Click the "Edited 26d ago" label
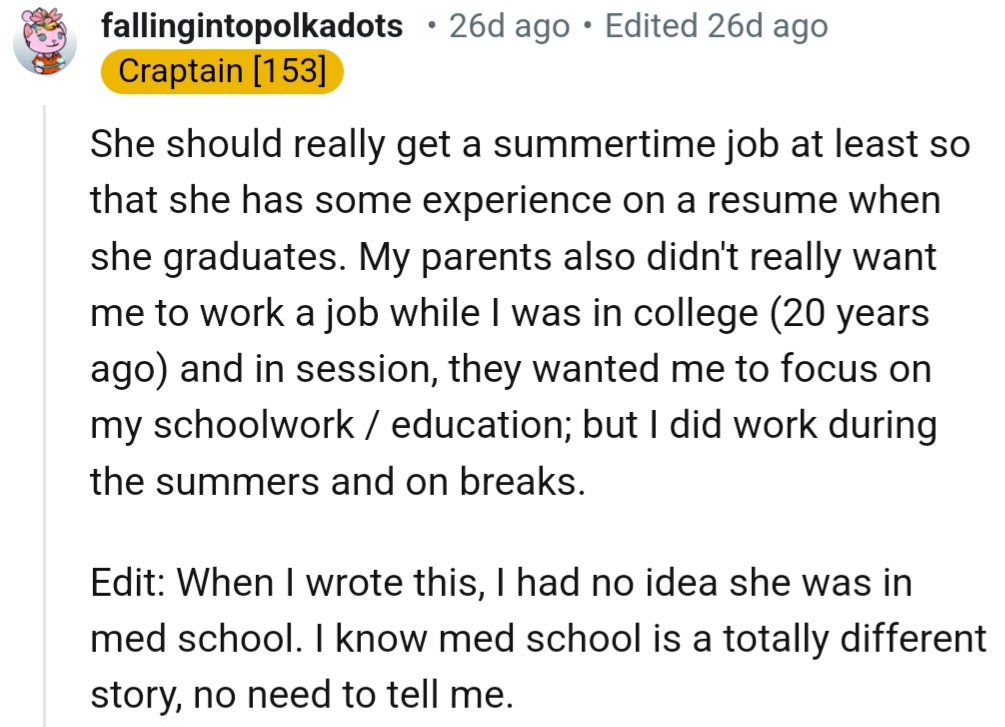The height and width of the screenshot is (727, 1005). tap(716, 27)
